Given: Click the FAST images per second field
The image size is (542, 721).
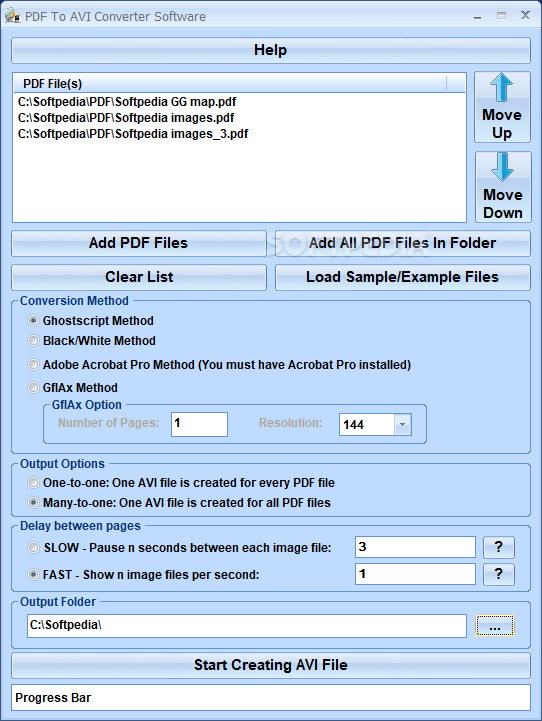Looking at the screenshot, I should (415, 574).
